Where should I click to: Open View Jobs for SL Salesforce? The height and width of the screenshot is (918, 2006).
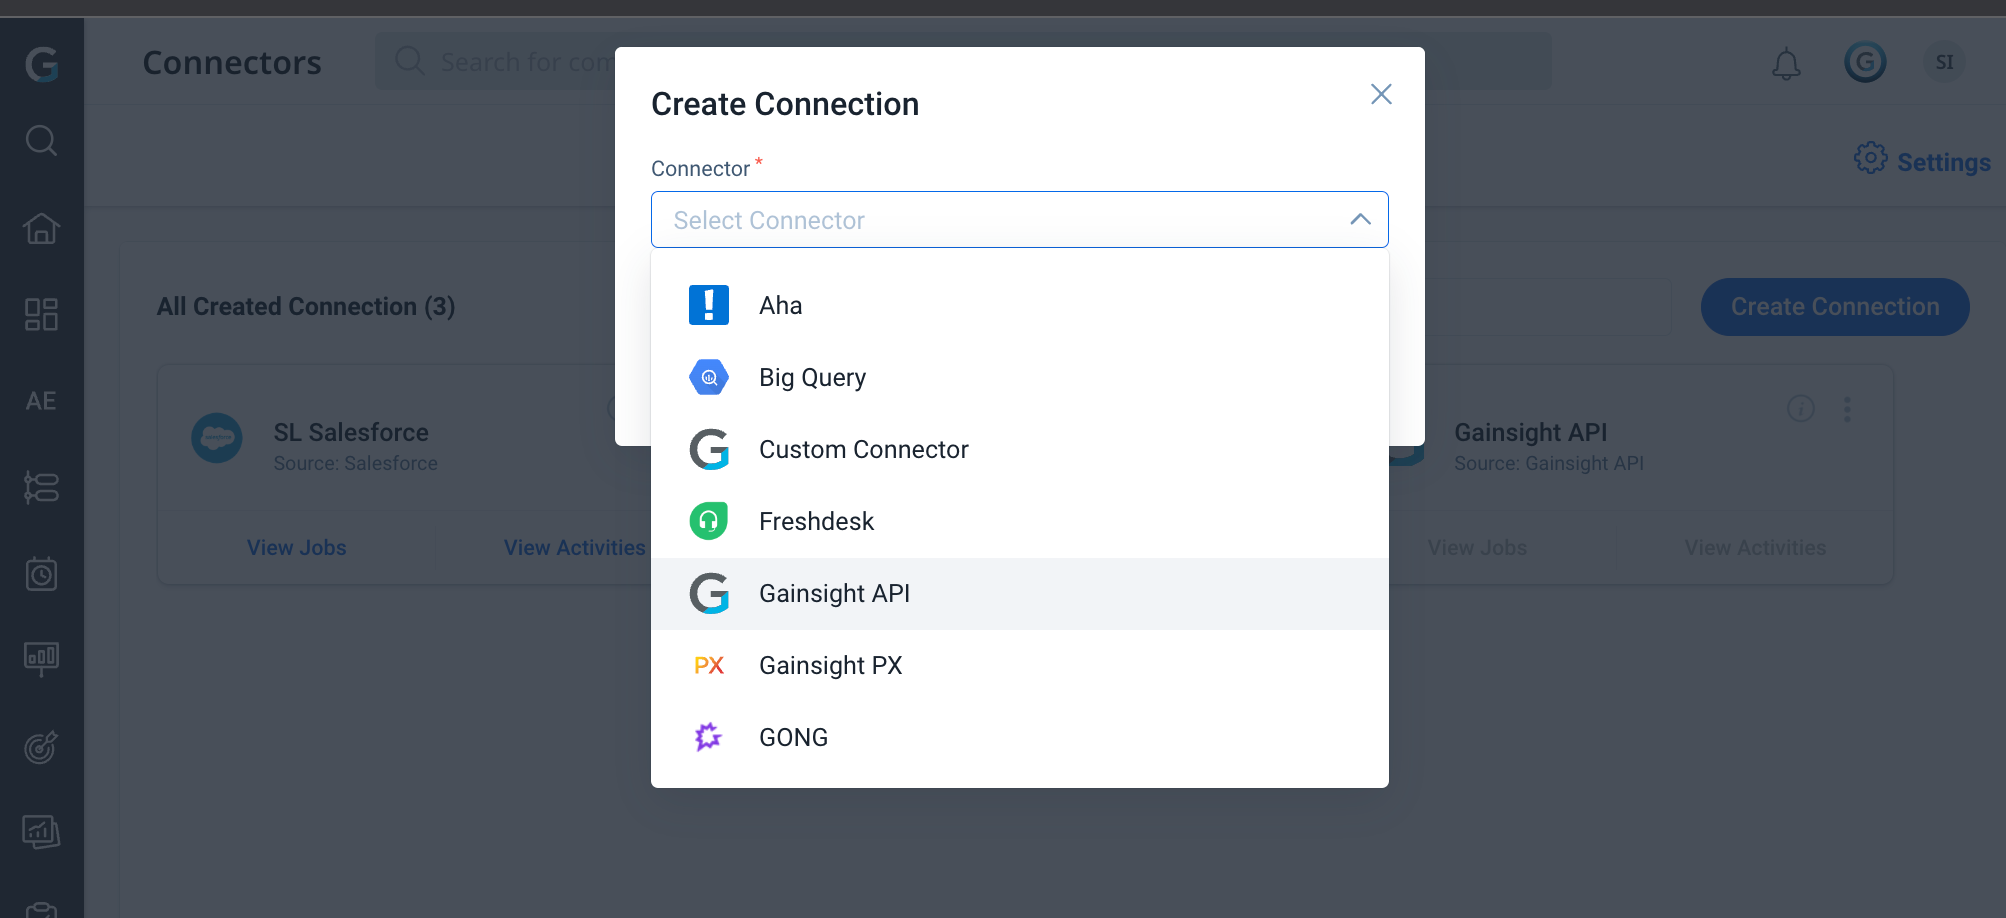click(x=297, y=548)
